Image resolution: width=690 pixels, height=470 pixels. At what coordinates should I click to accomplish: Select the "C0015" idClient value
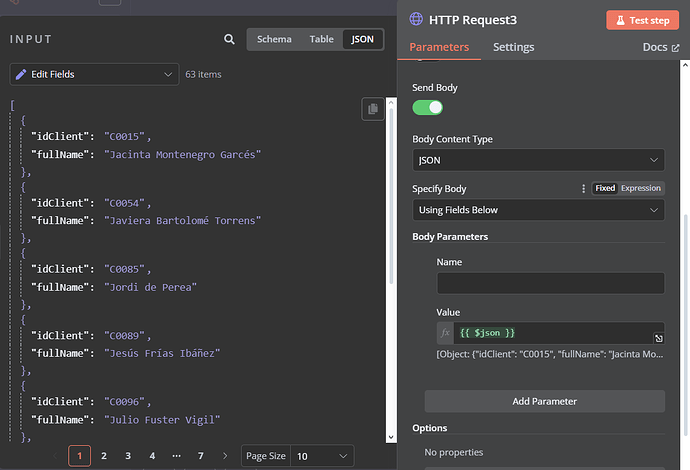pyautogui.click(x=125, y=137)
